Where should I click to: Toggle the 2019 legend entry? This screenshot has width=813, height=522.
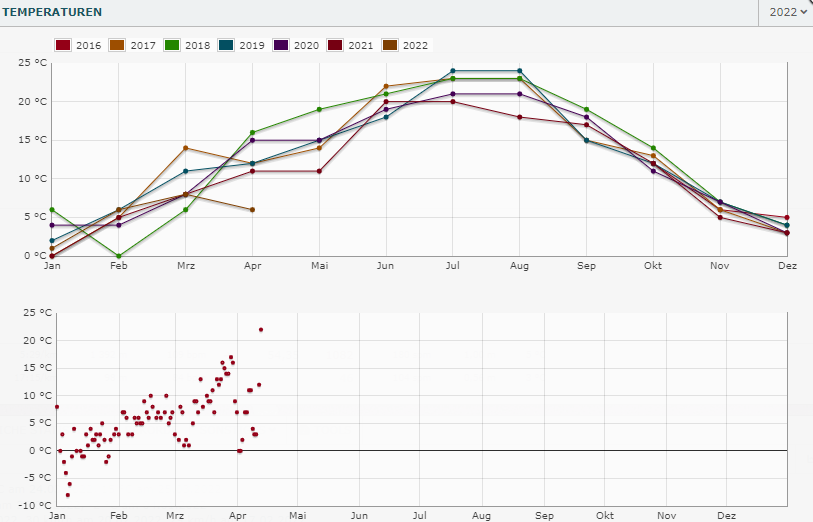pos(243,45)
